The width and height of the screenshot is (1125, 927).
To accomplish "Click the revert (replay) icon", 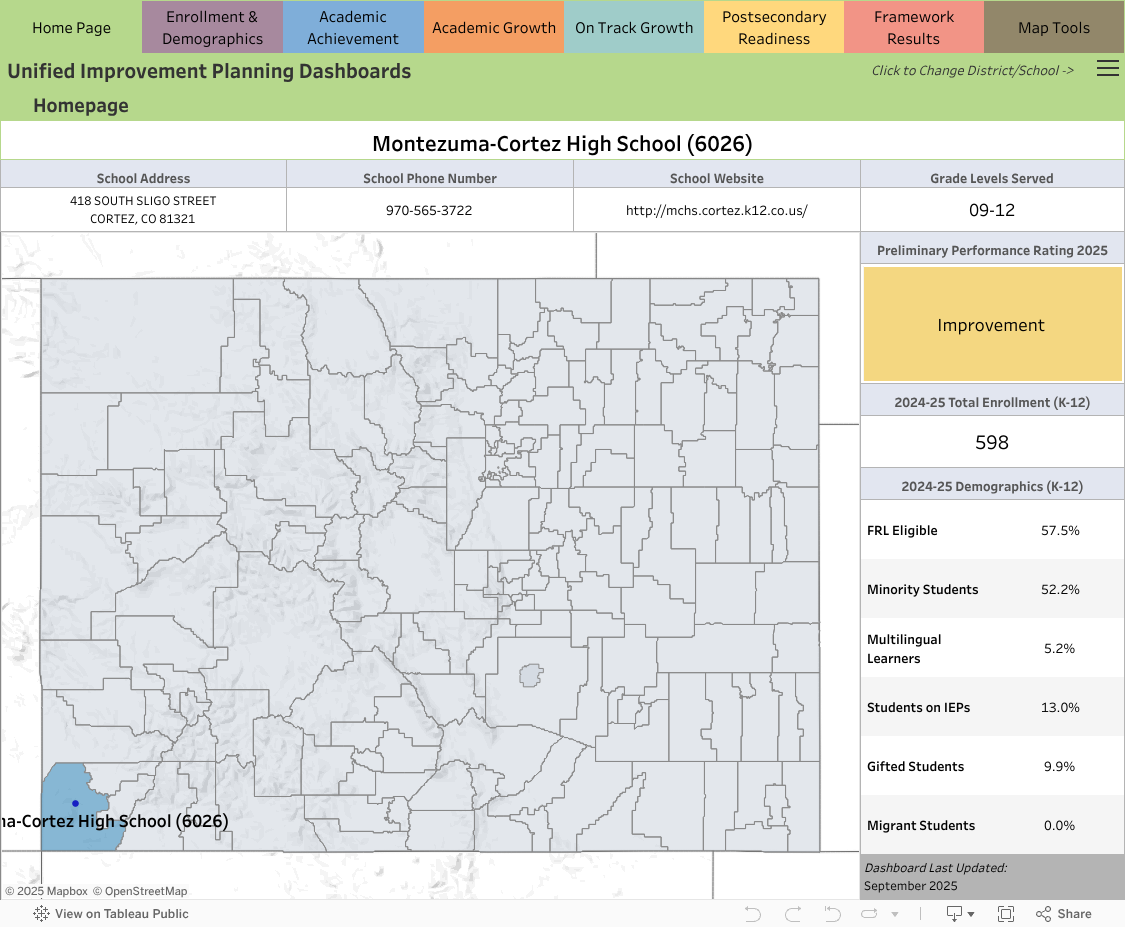I will [x=832, y=913].
